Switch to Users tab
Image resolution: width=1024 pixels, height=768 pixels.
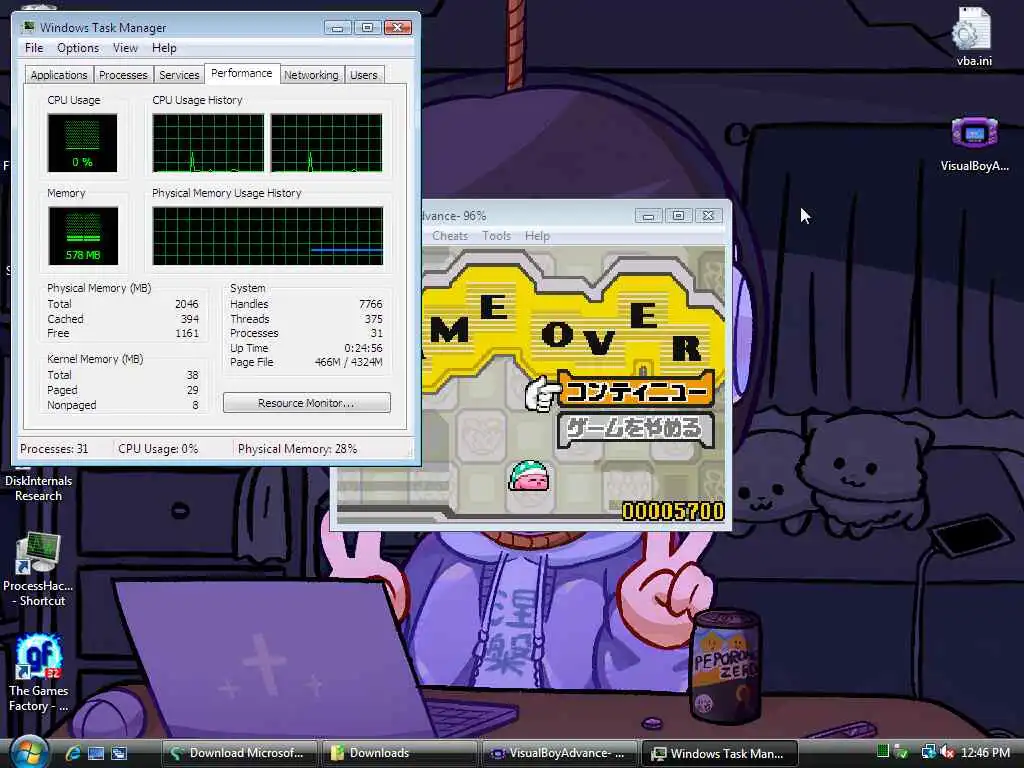pyautogui.click(x=363, y=74)
